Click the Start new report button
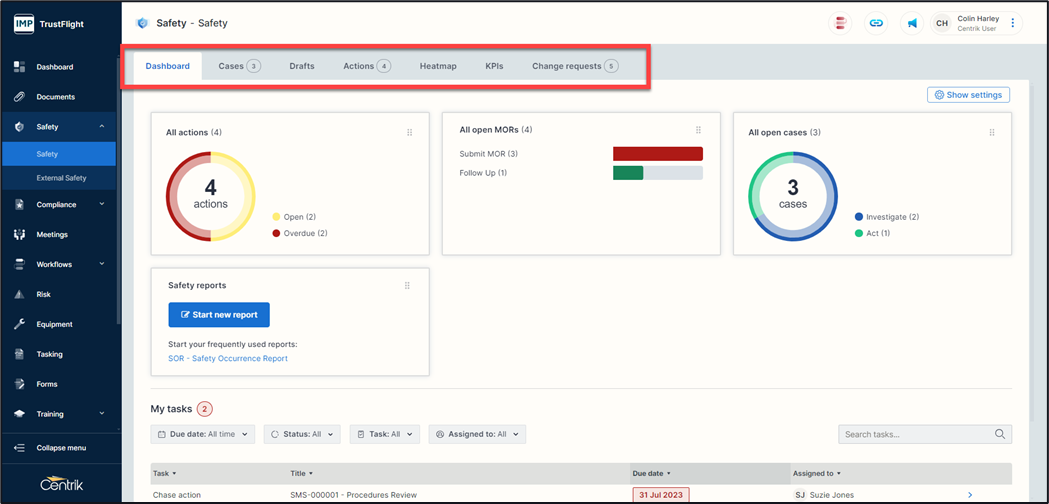Image resolution: width=1049 pixels, height=504 pixels. 219,315
